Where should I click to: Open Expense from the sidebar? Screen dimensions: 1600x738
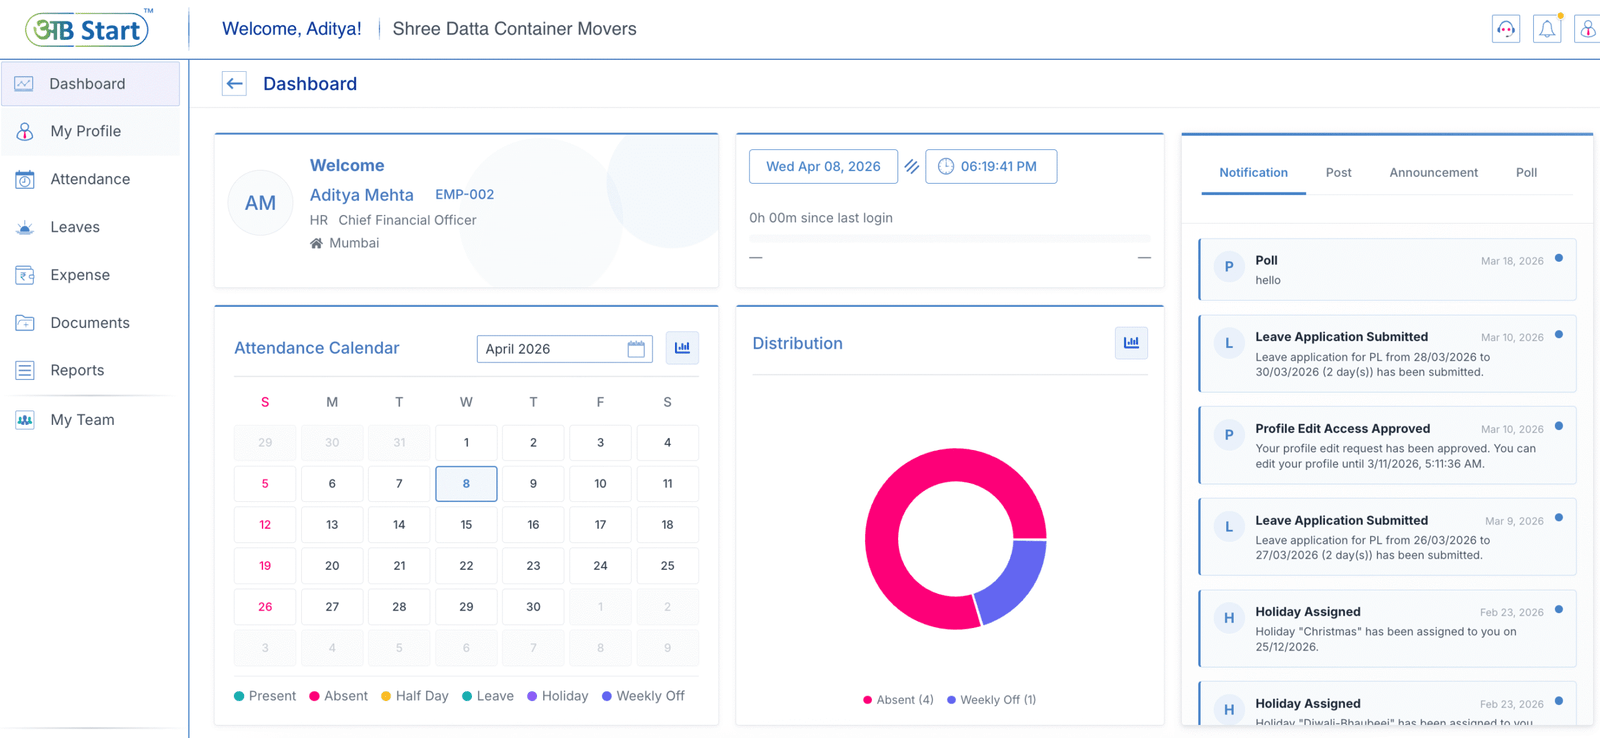click(x=80, y=275)
